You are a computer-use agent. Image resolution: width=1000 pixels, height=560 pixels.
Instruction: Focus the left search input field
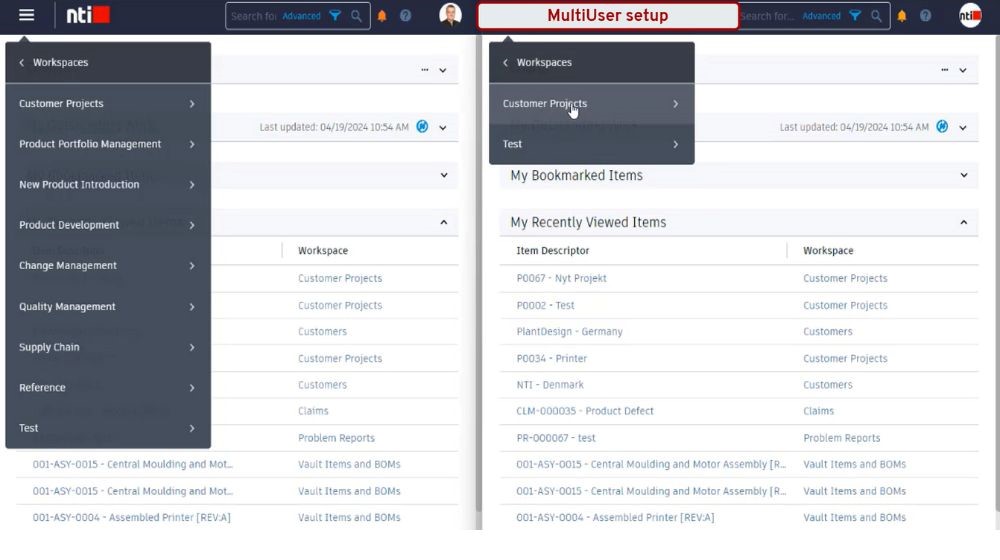click(253, 16)
